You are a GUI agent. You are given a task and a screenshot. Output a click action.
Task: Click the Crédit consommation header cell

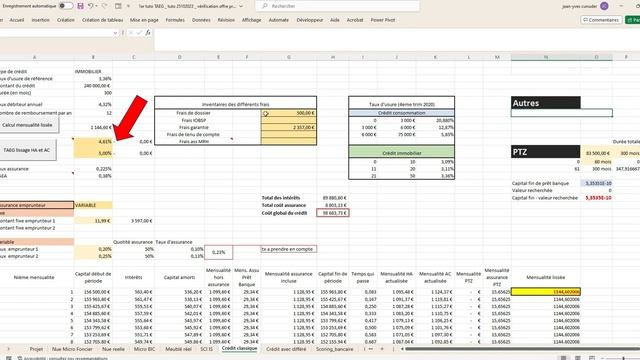pos(402,113)
